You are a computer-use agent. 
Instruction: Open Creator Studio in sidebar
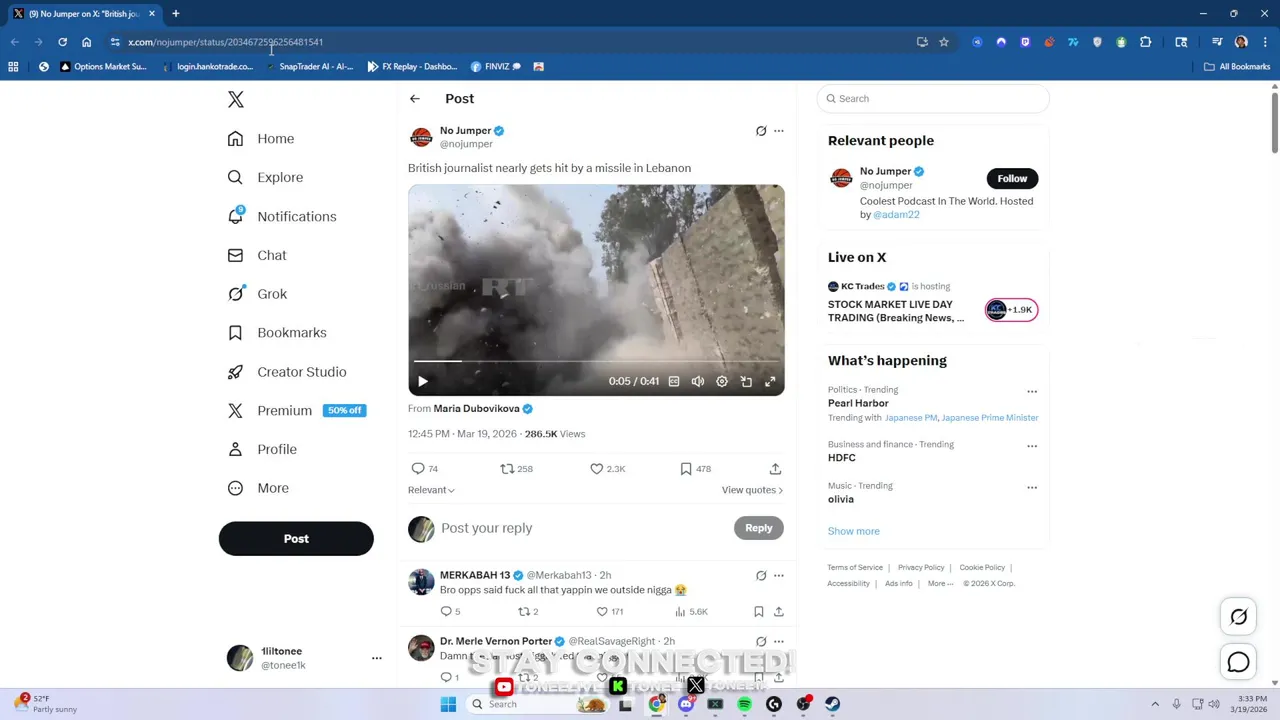287,371
